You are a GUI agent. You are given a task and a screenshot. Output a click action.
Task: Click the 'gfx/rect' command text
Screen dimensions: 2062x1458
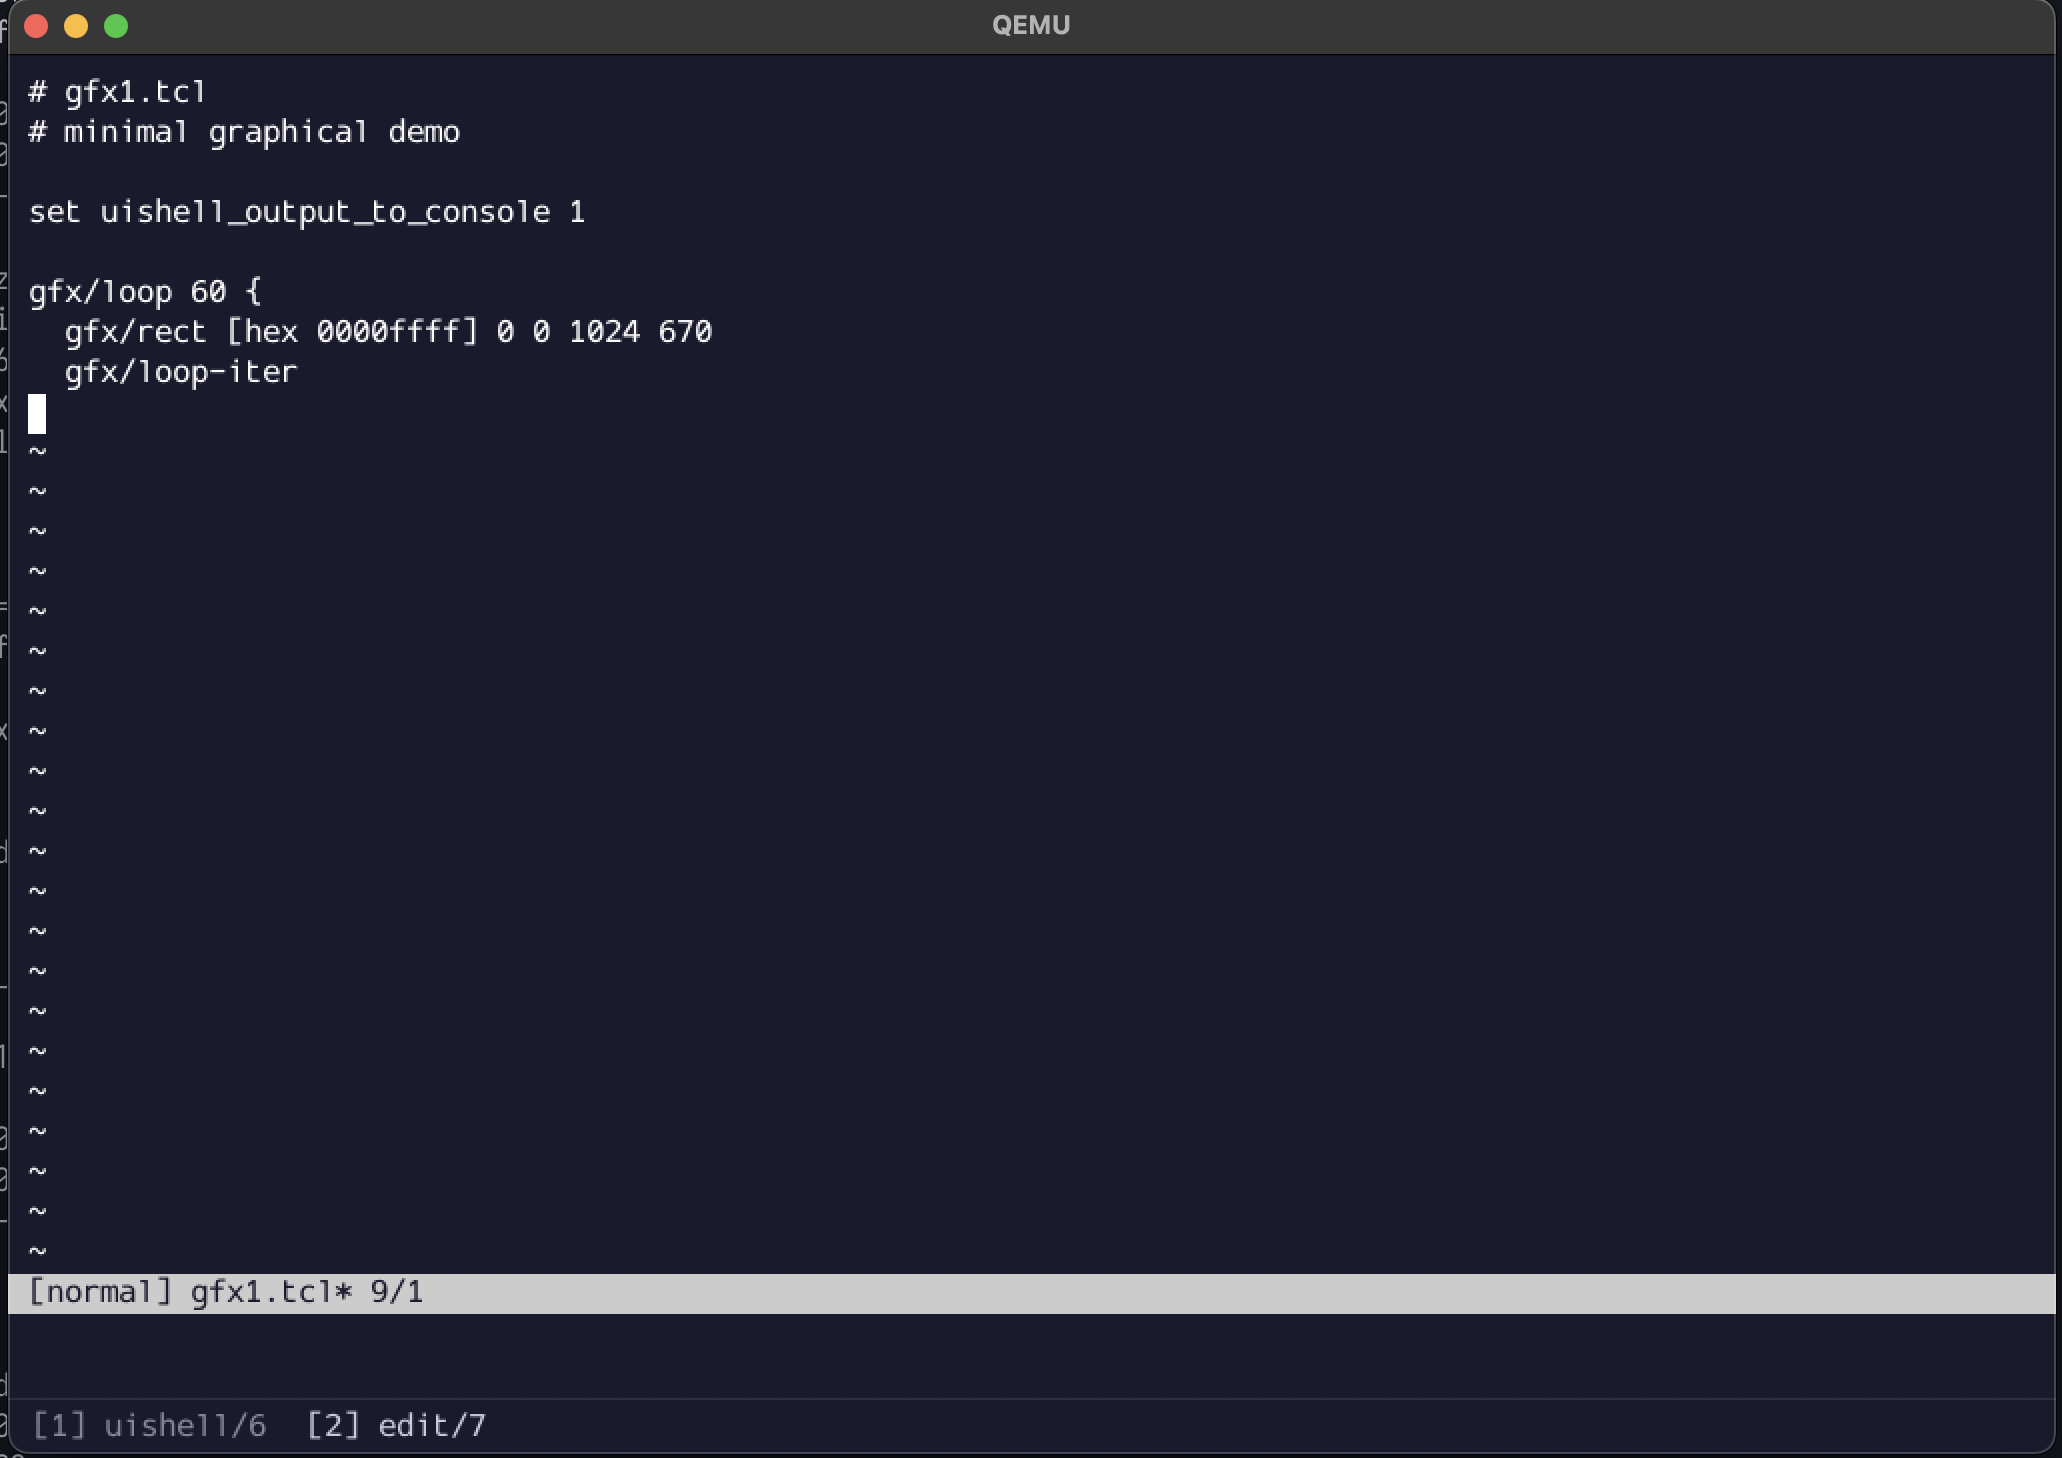tap(135, 332)
